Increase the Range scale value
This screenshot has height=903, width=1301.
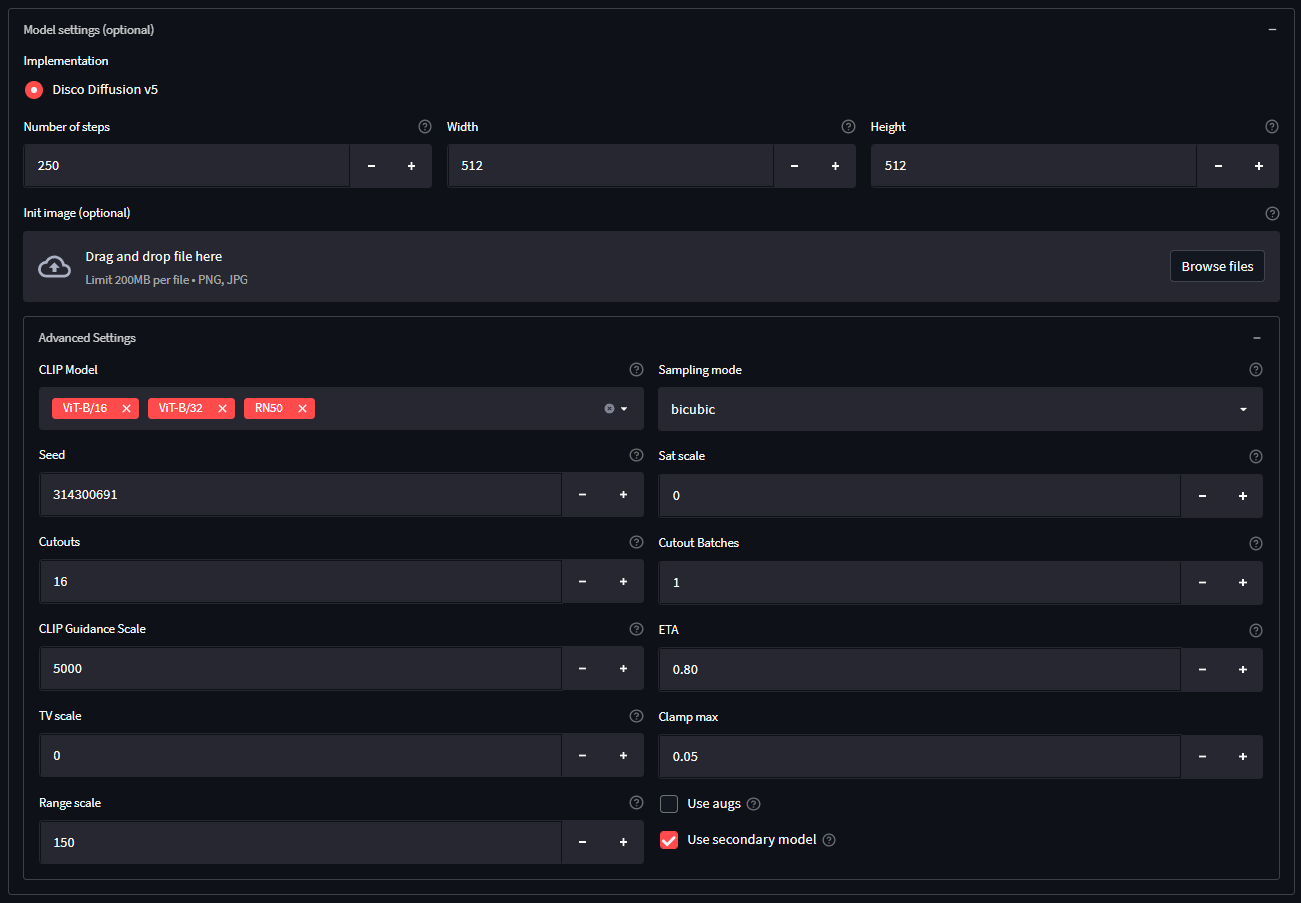pyautogui.click(x=623, y=843)
